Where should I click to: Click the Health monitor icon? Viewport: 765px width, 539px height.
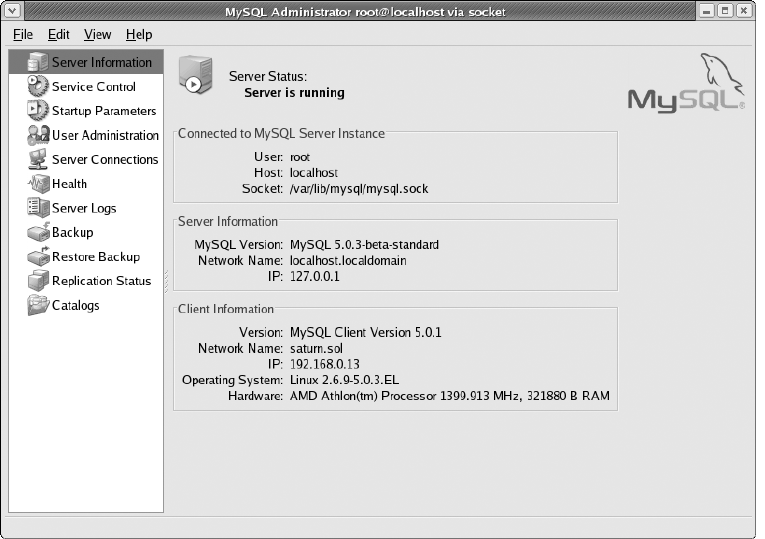click(38, 184)
